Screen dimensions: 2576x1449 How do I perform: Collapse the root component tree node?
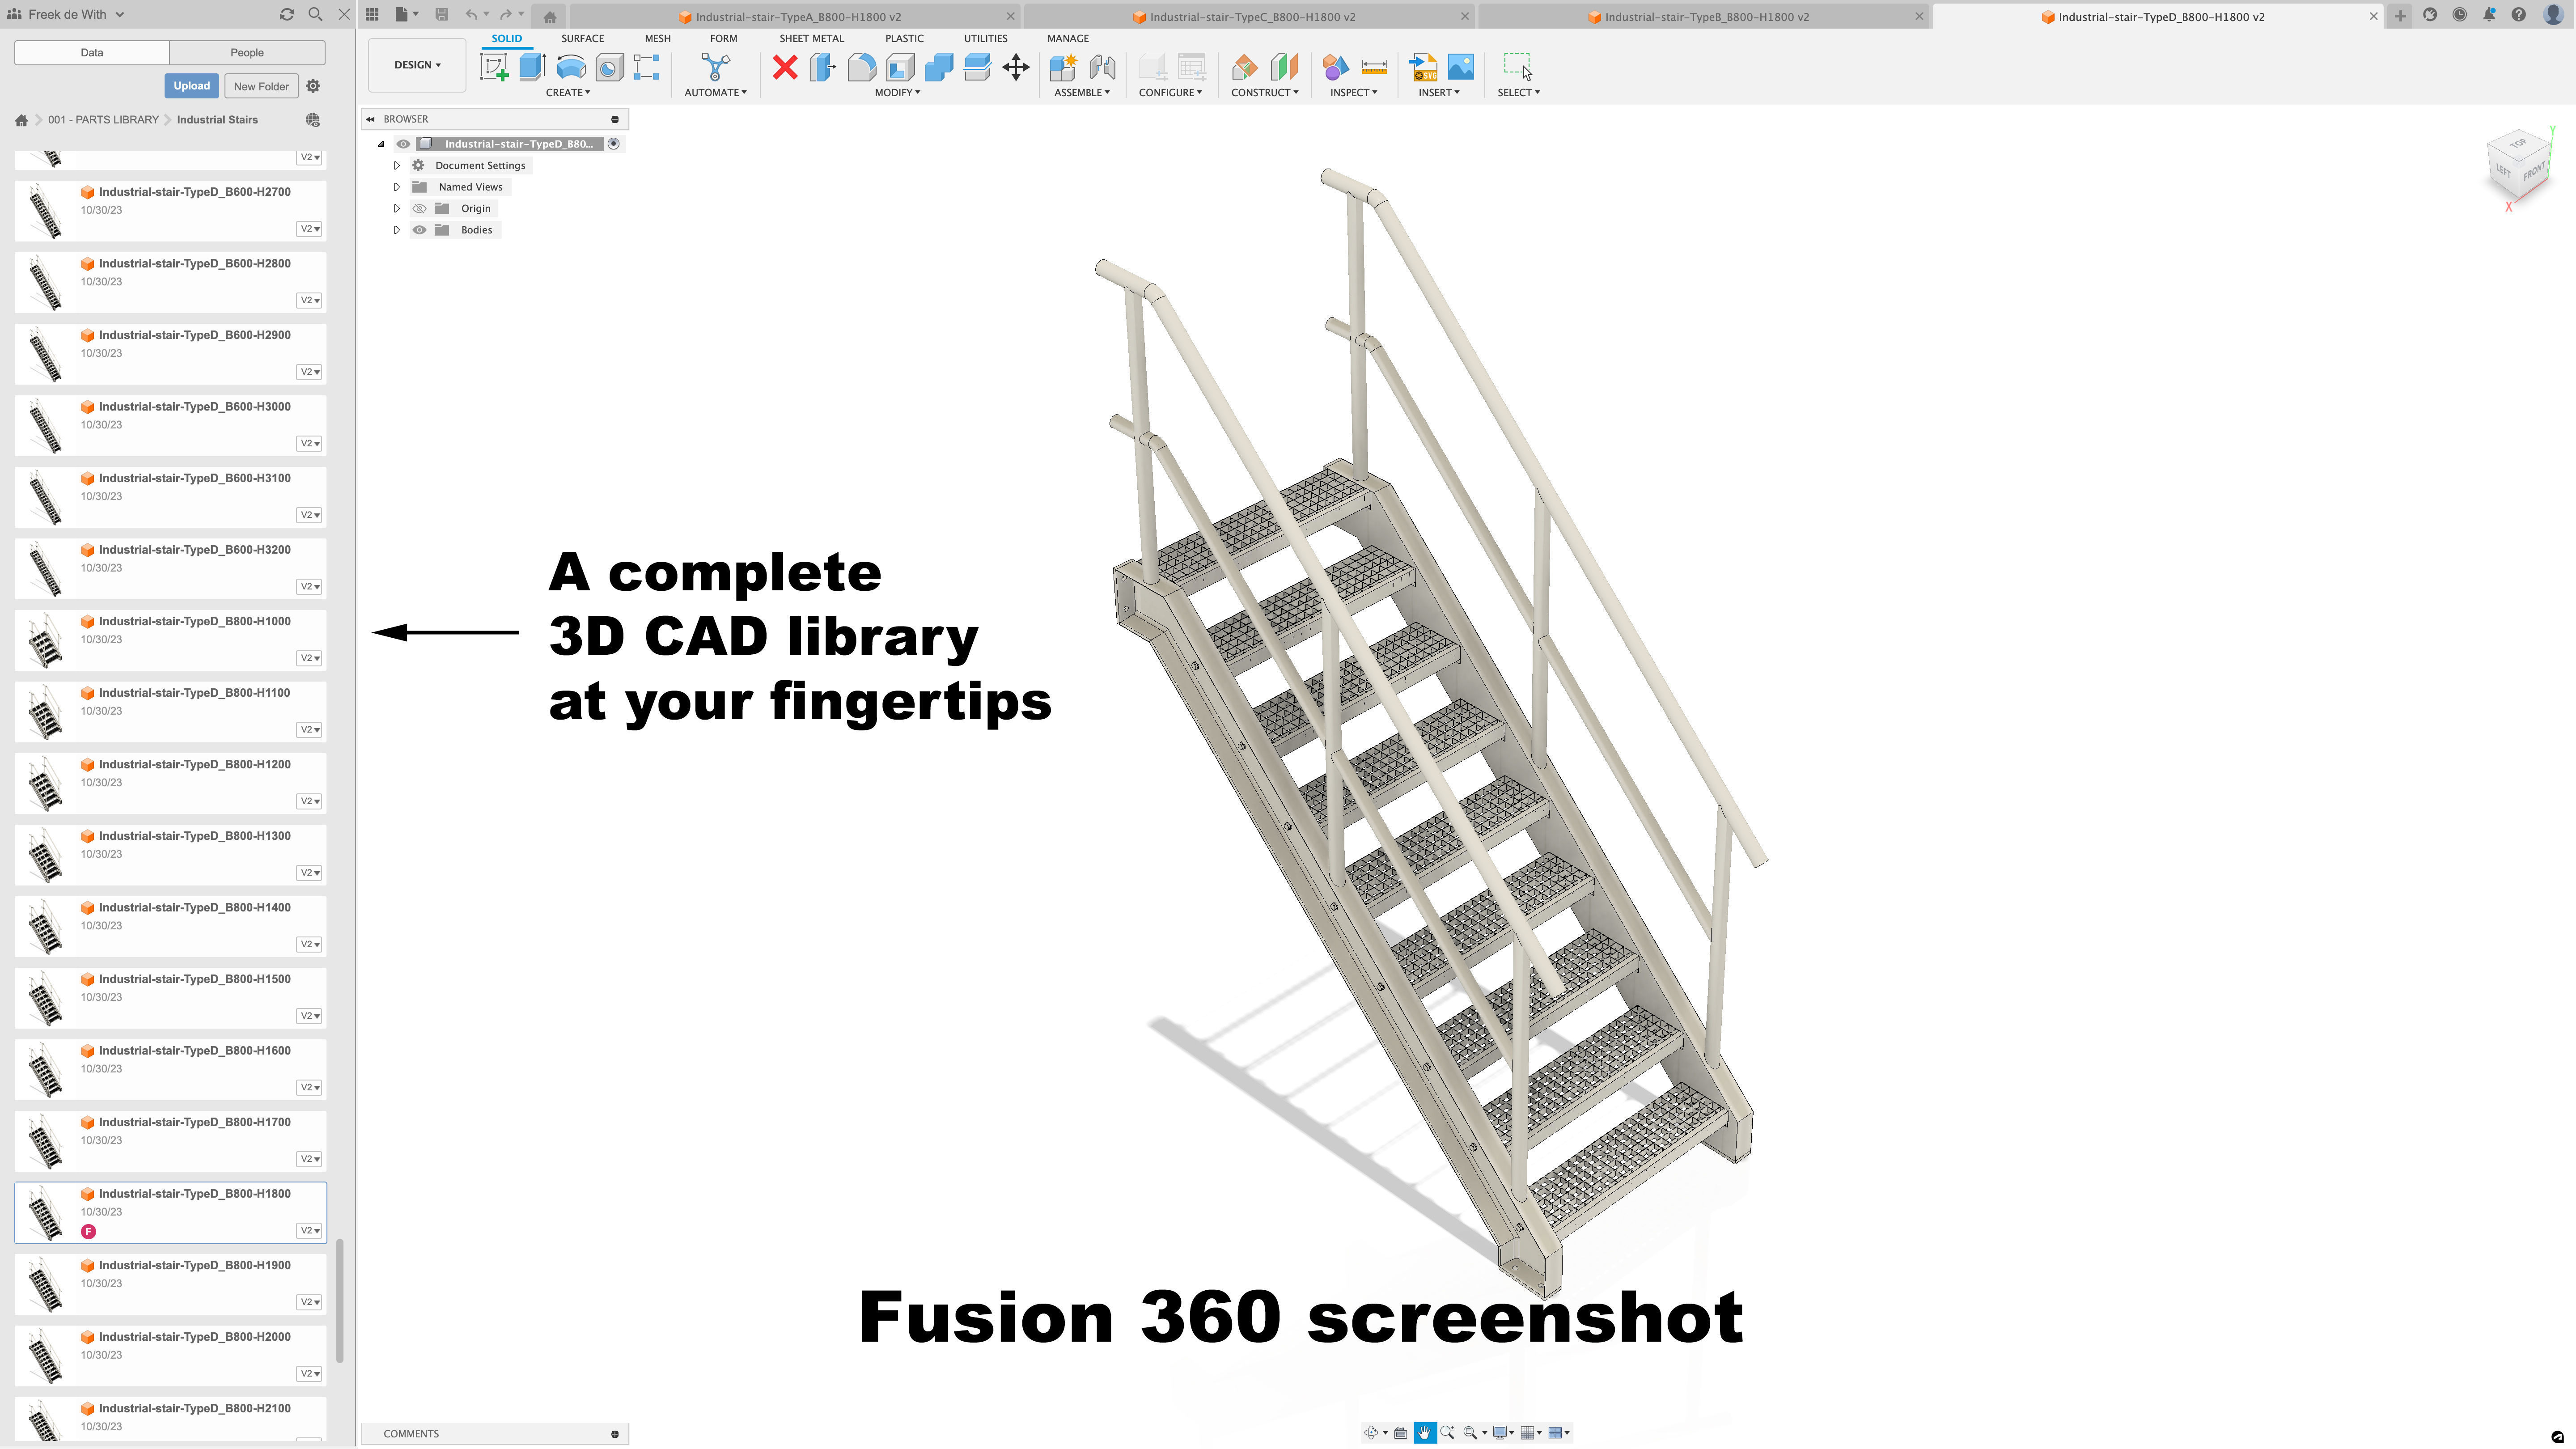click(x=380, y=144)
